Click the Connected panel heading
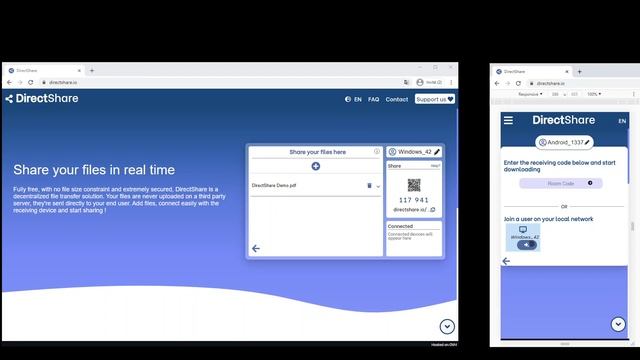The image size is (640, 360). 400,226
